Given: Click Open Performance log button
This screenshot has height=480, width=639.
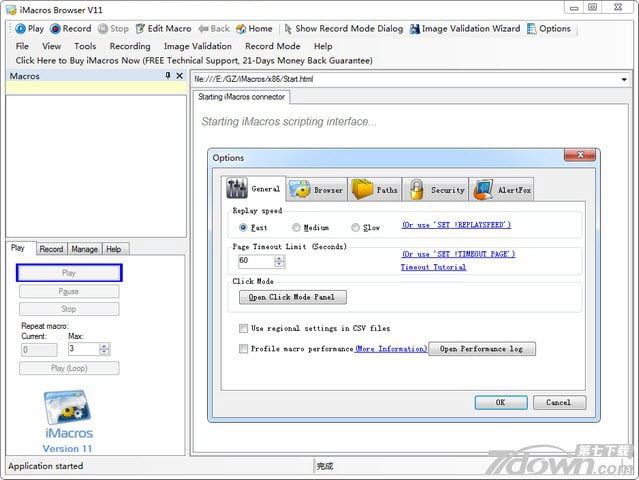Looking at the screenshot, I should coord(481,349).
